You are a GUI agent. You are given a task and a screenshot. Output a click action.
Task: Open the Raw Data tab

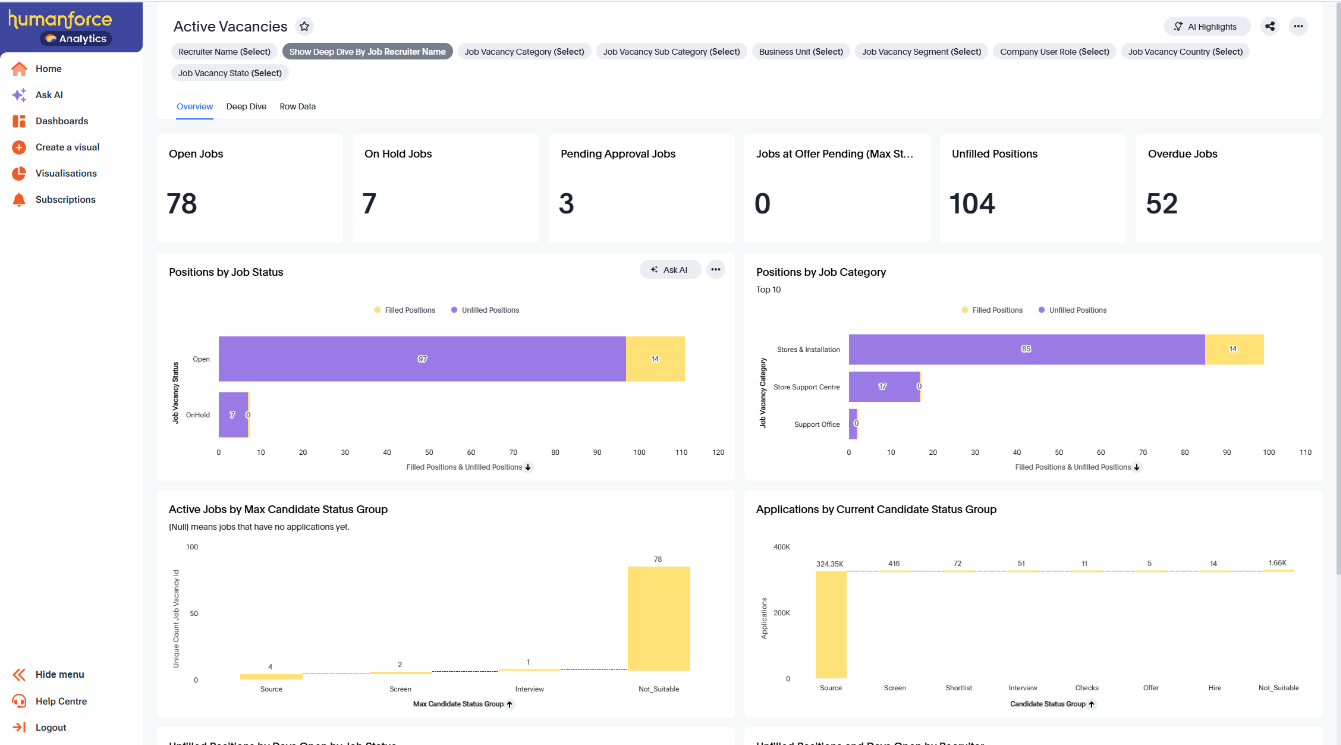tap(297, 106)
